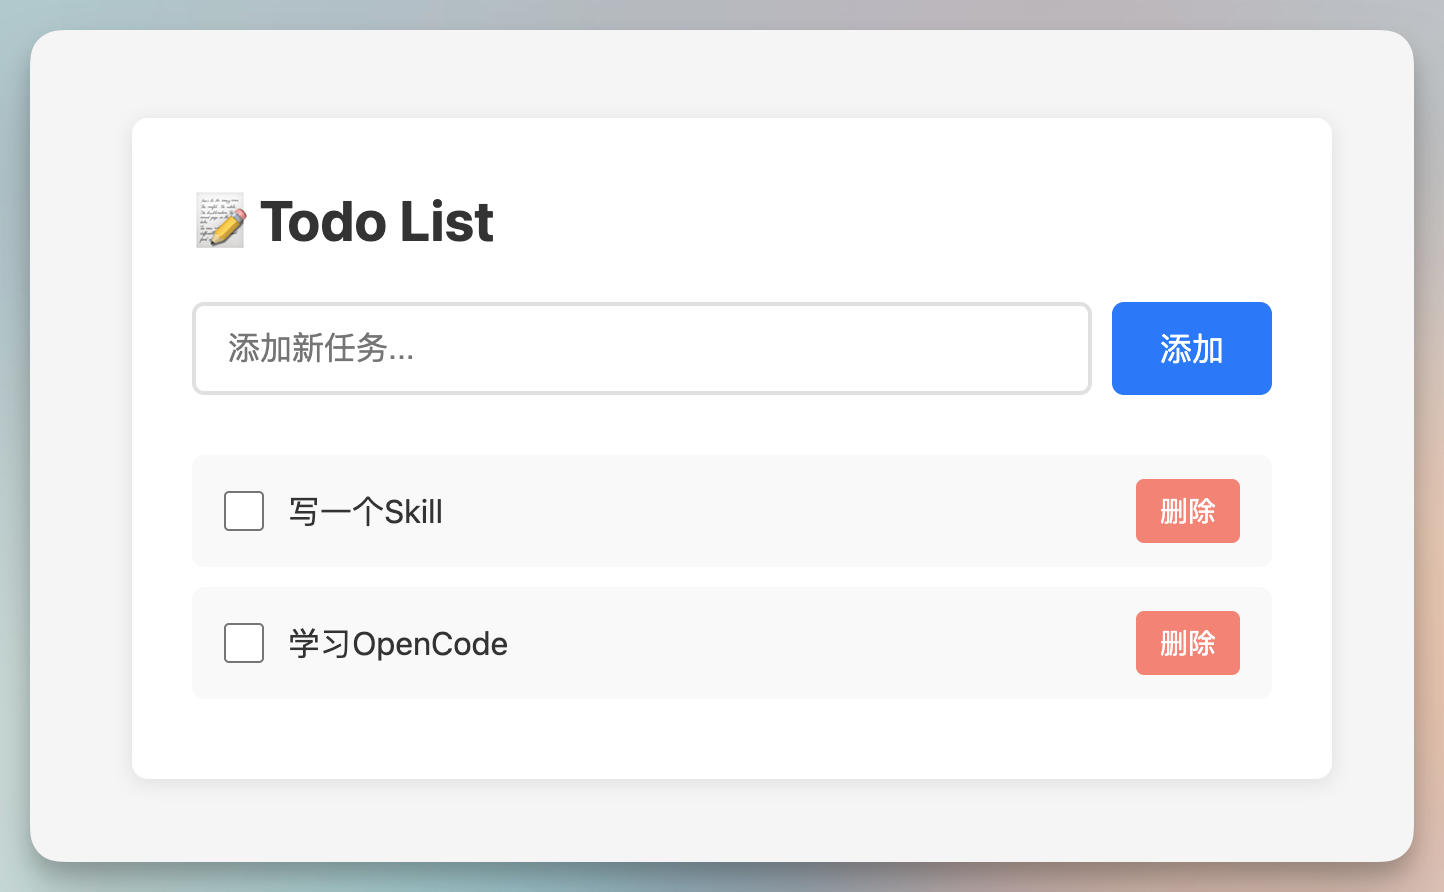The width and height of the screenshot is (1444, 892).
Task: Click empty space in the 学习OpenCode row
Action: pyautogui.click(x=800, y=643)
